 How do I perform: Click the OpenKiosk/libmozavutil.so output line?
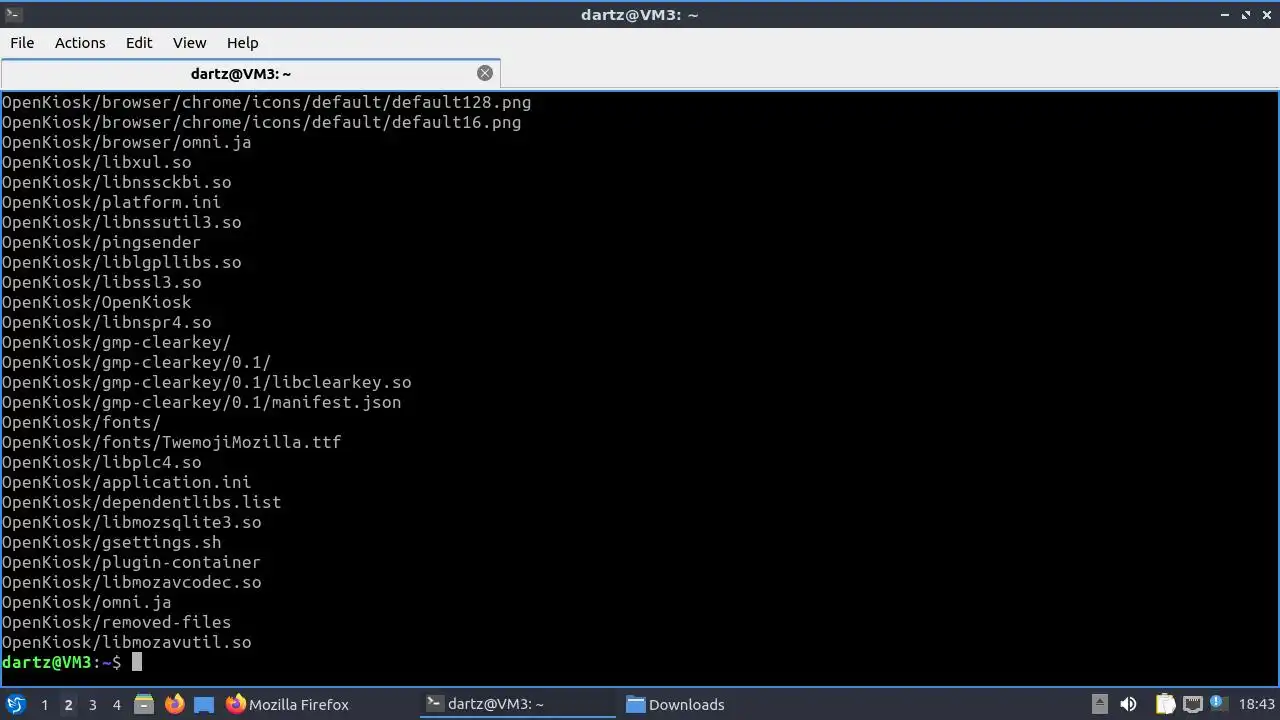coord(126,642)
